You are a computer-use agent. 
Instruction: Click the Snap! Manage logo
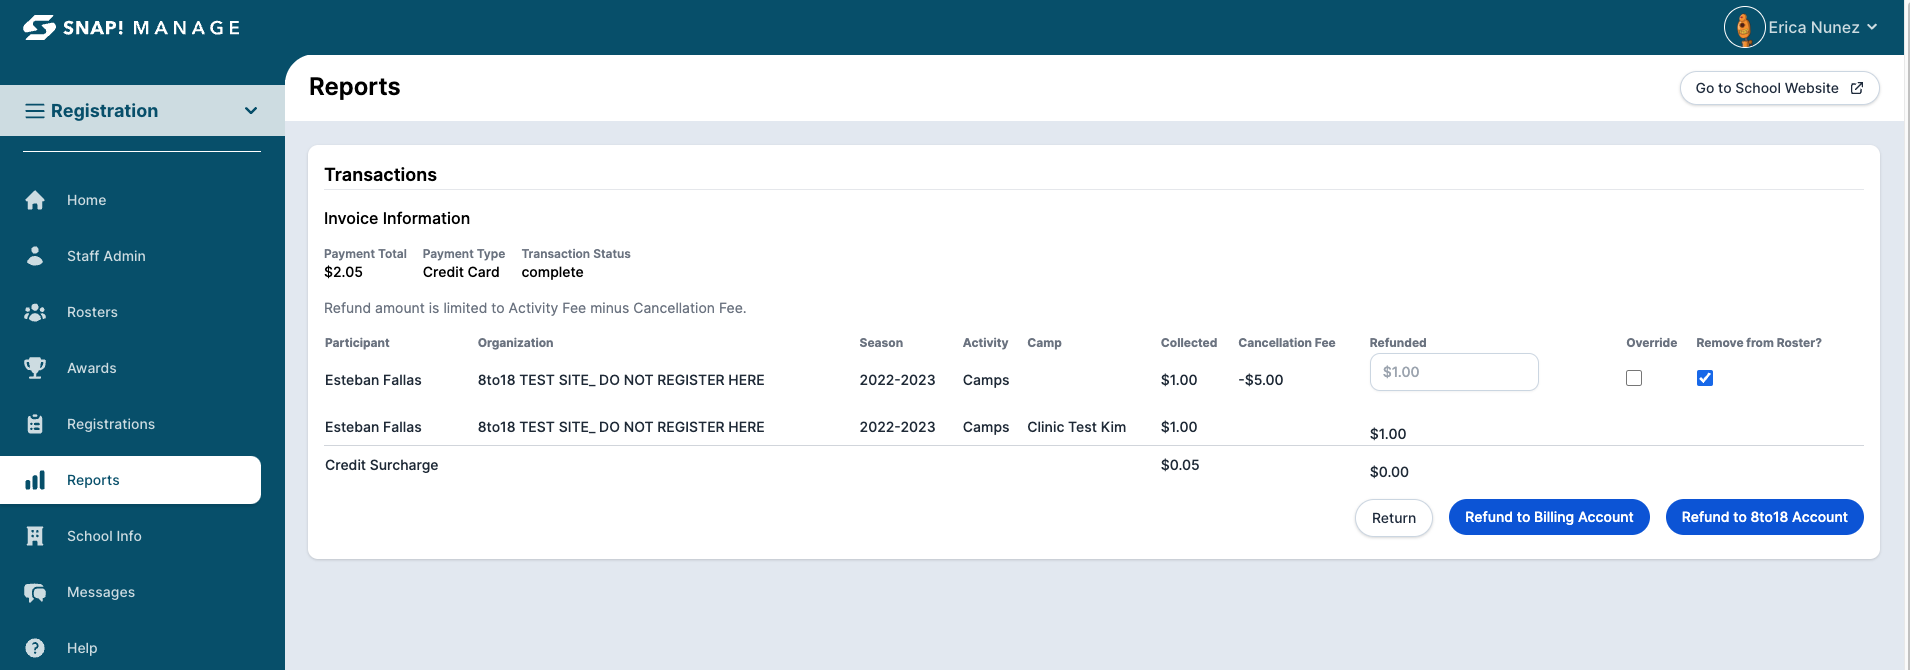click(131, 27)
